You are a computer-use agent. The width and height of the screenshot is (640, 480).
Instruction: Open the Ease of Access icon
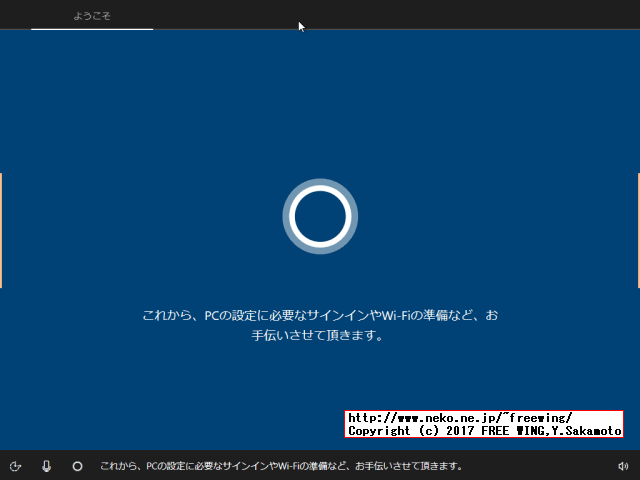pos(16,466)
